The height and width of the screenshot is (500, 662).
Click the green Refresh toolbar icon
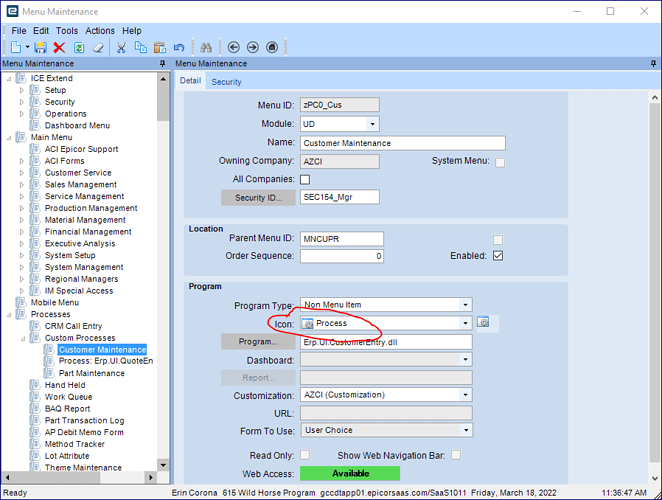78,47
